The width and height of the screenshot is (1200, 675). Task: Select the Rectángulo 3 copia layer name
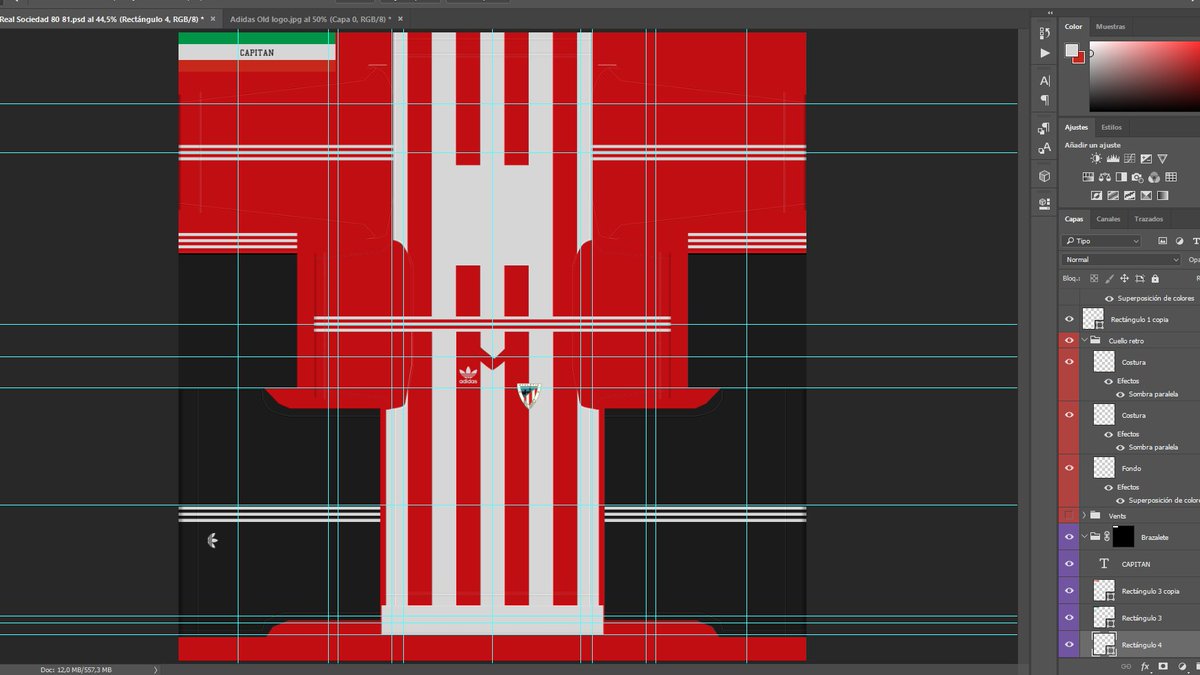[1150, 591]
